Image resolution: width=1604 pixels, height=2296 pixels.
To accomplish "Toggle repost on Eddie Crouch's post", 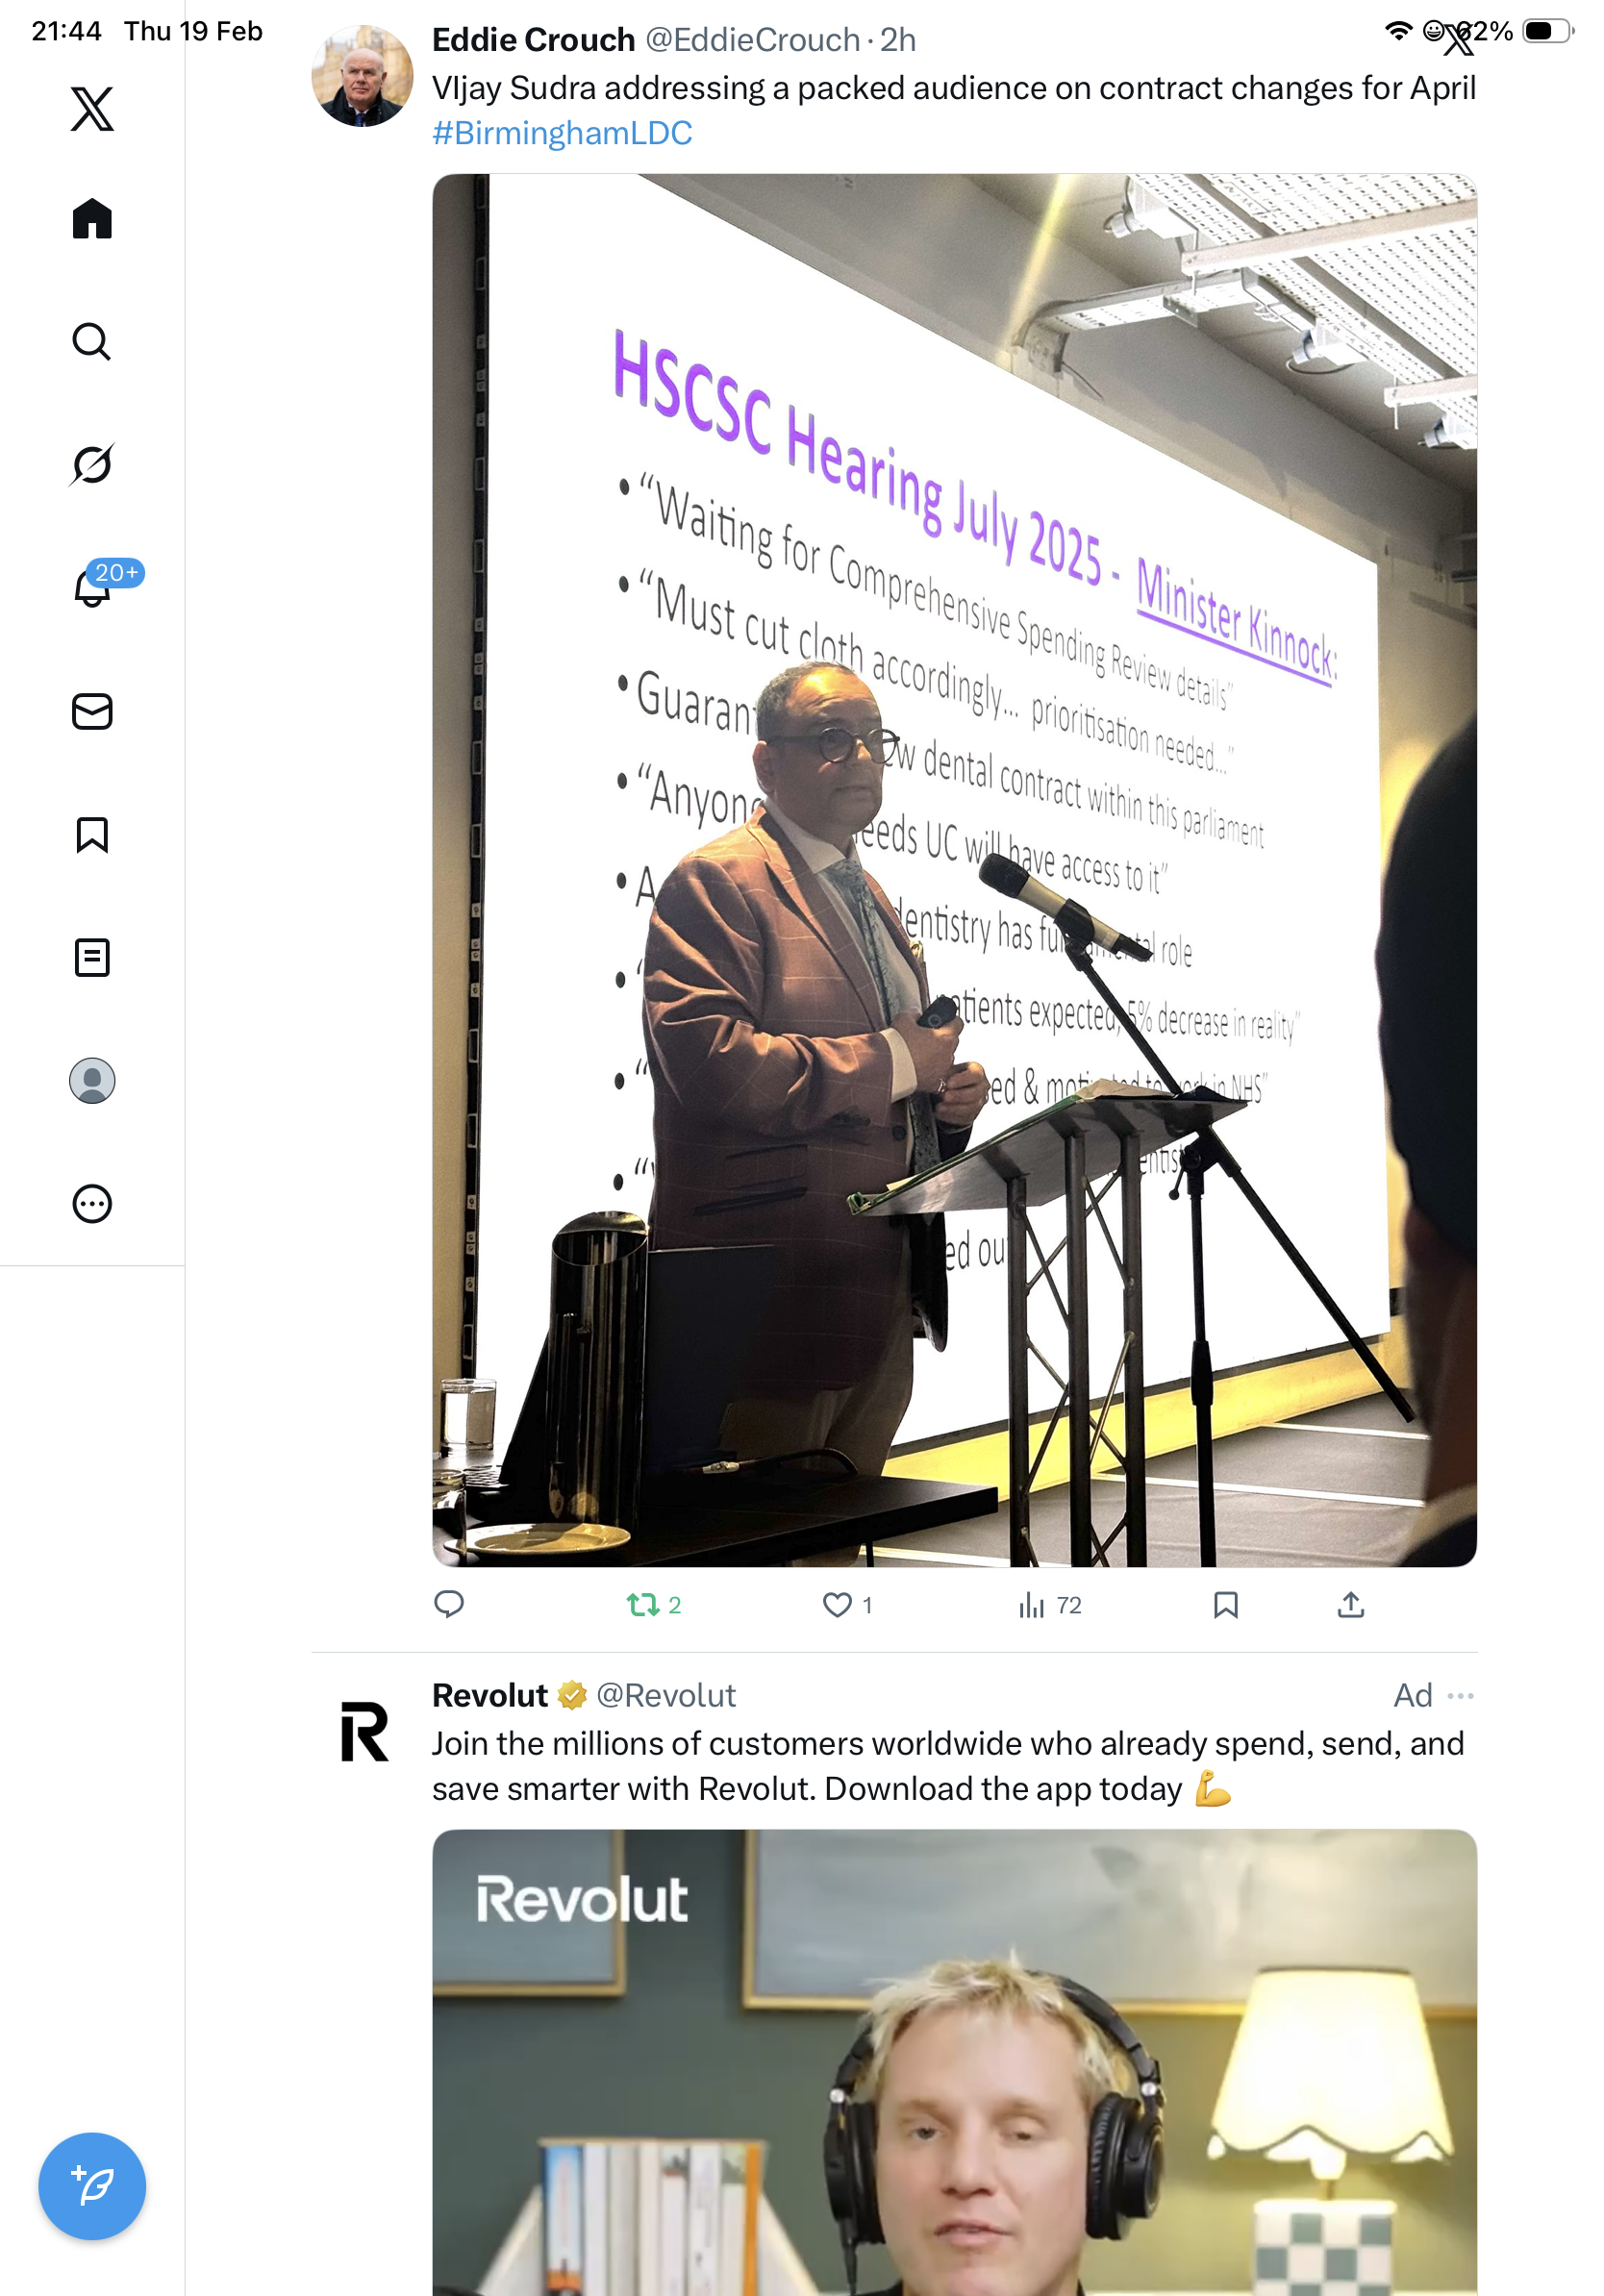I will click(x=654, y=1604).
